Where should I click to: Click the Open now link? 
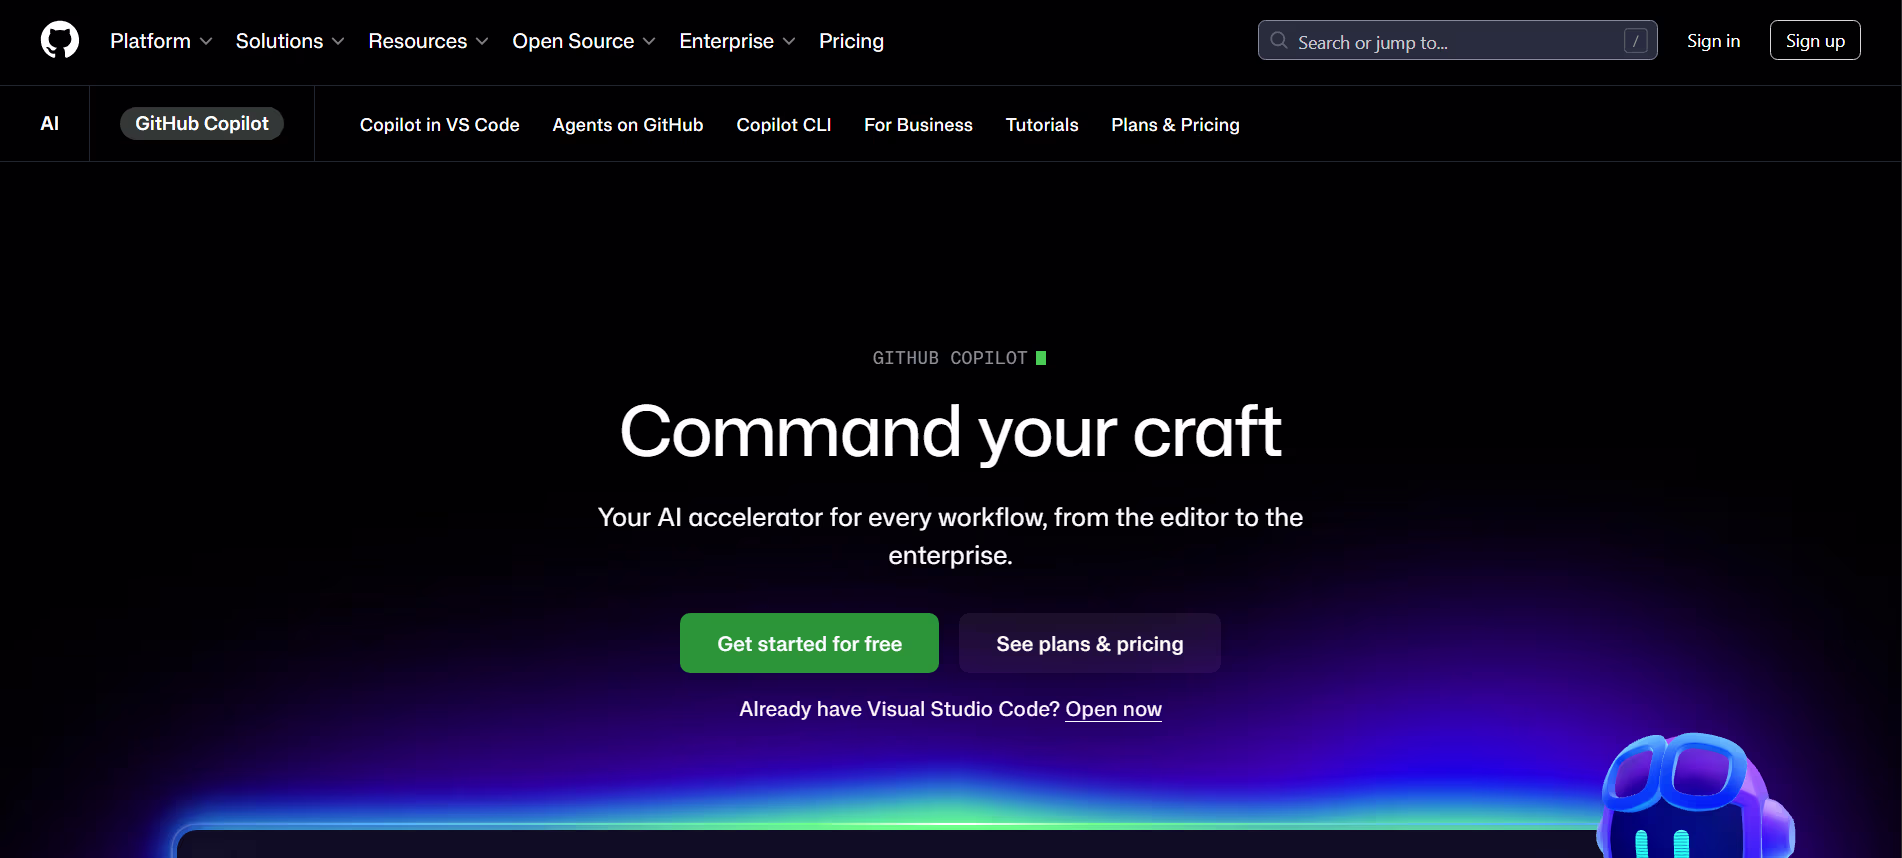click(x=1113, y=709)
